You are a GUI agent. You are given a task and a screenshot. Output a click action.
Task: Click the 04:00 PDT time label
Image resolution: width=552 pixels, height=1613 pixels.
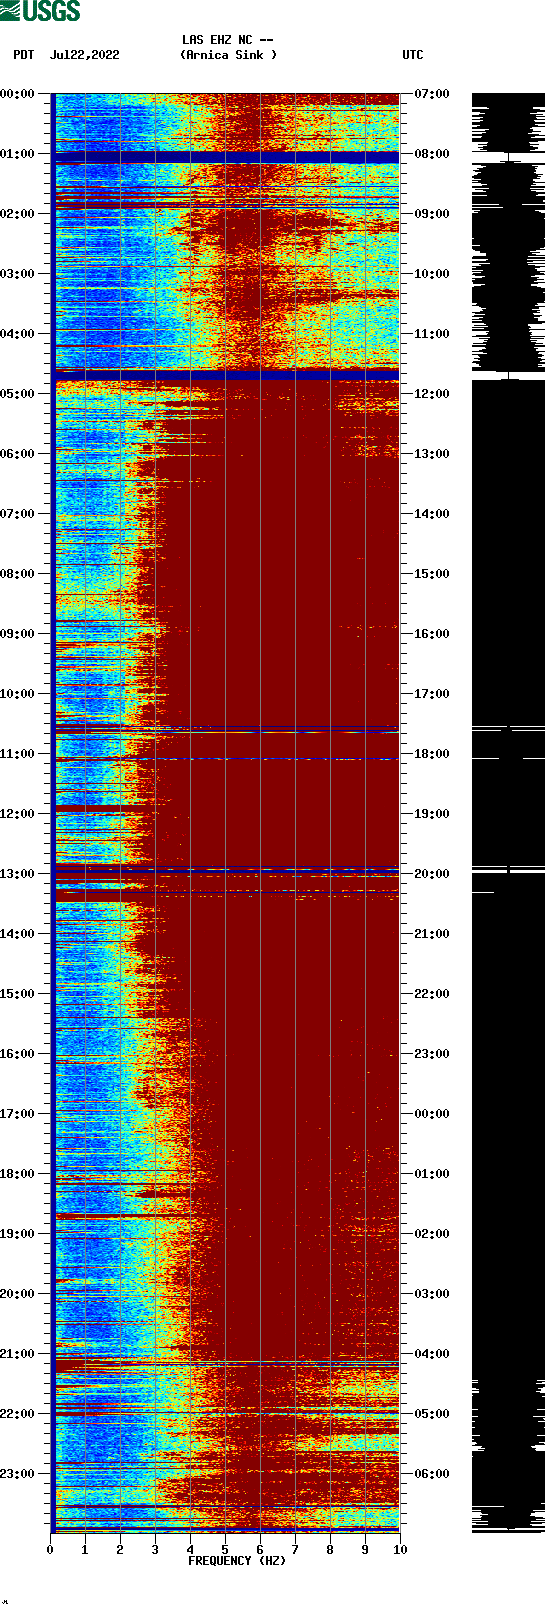pos(18,334)
